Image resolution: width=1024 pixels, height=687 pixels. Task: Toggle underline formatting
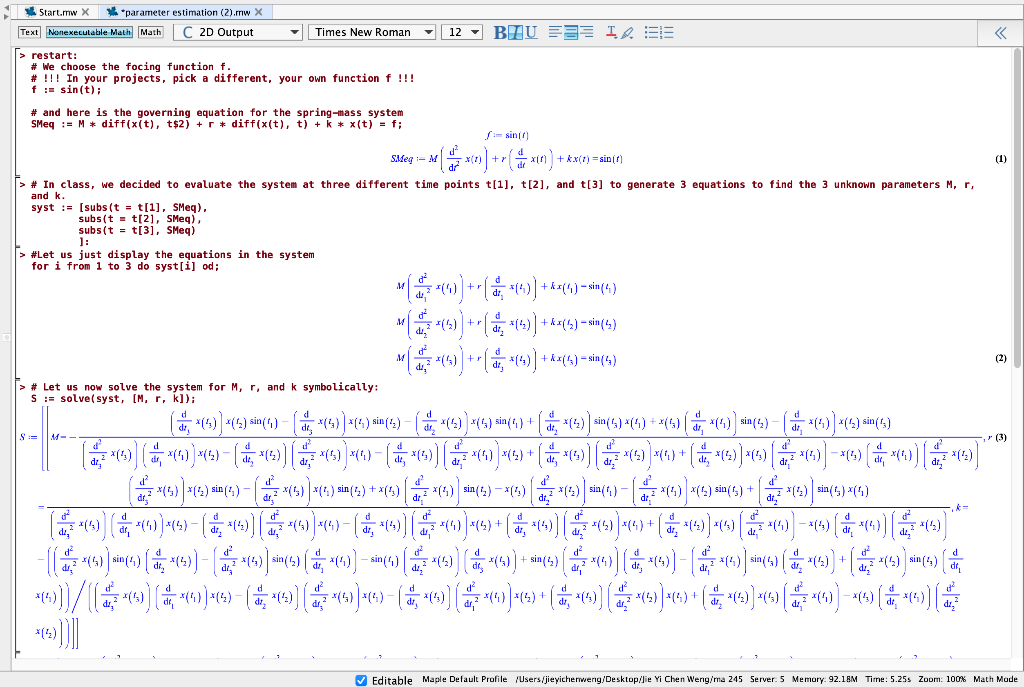(x=531, y=32)
